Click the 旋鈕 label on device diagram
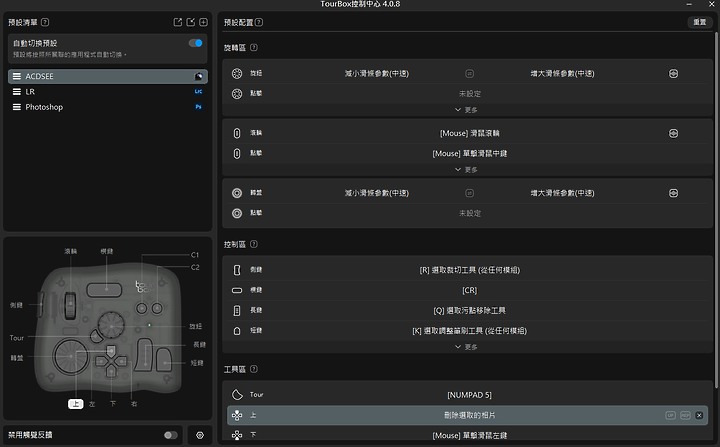 196,326
